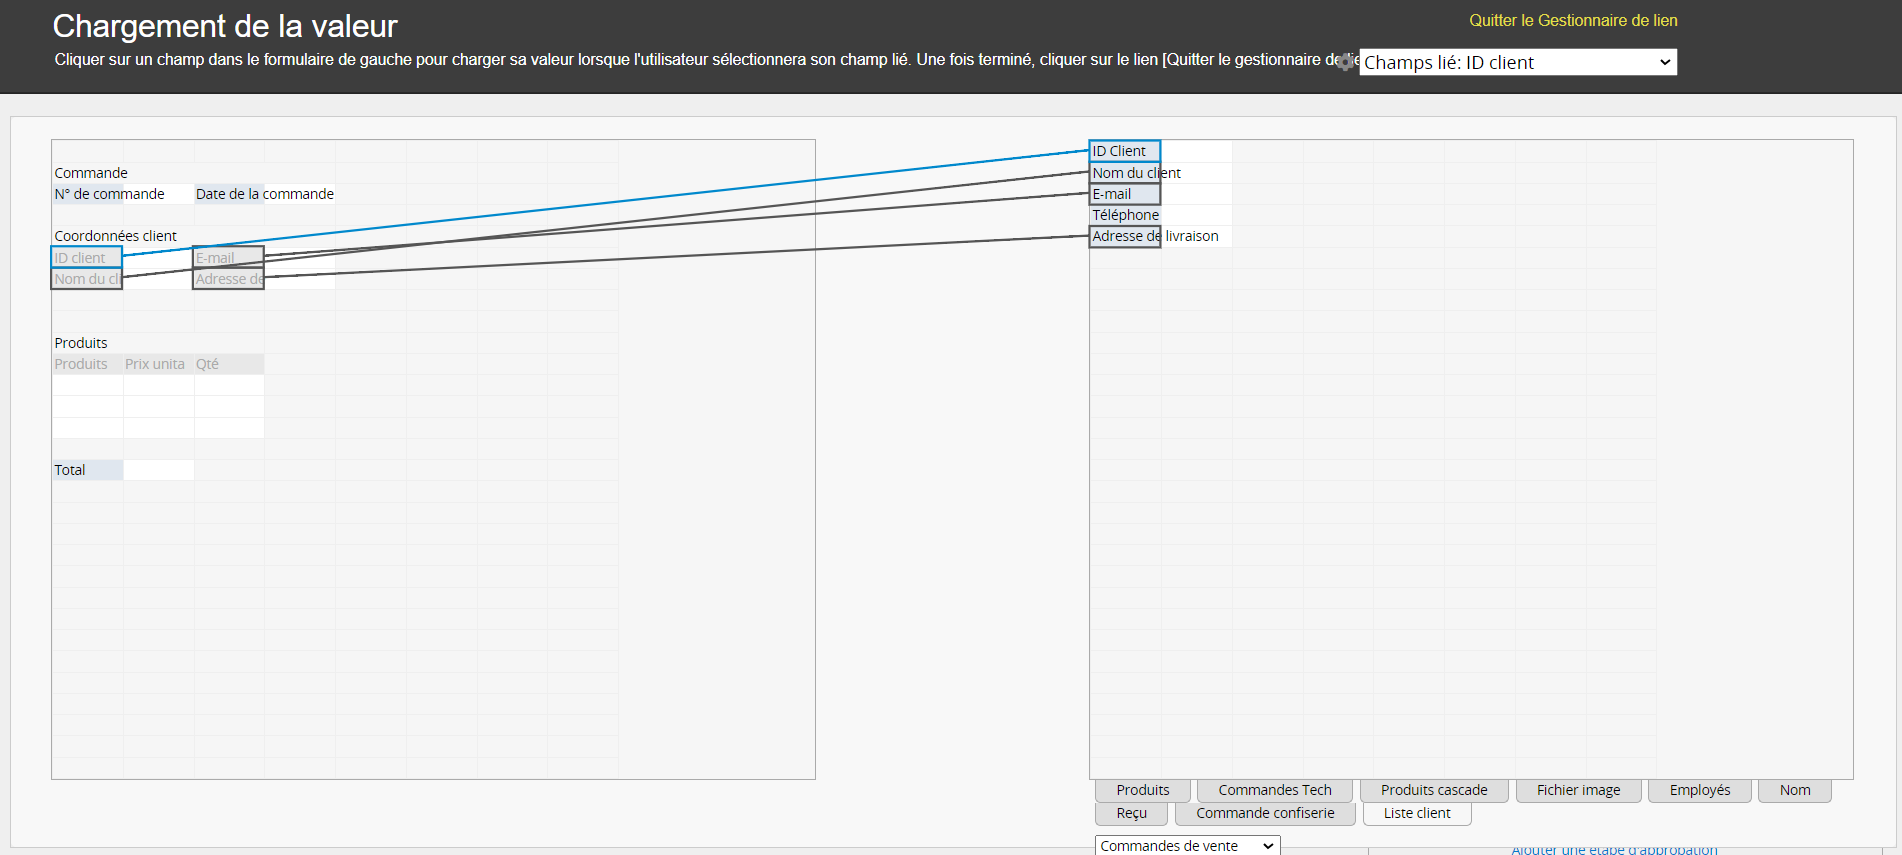Open the 'Champs lié: ID client' dropdown
This screenshot has width=1902, height=855.
[1517, 62]
